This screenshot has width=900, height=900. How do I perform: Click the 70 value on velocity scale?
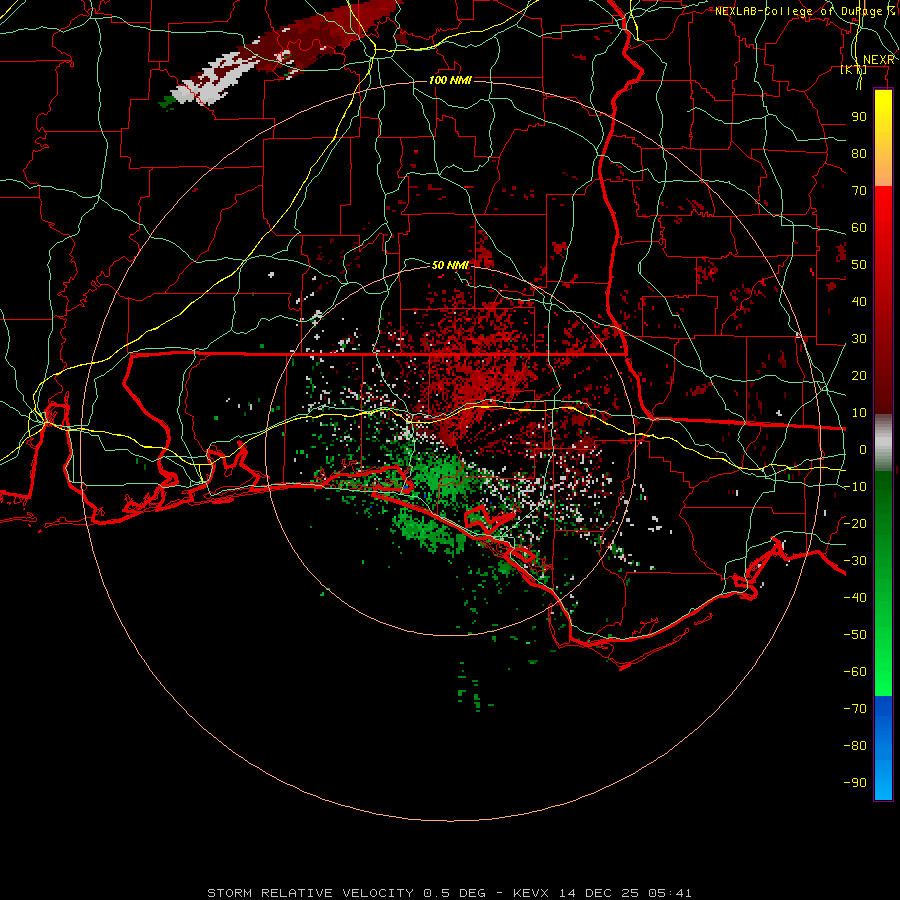(x=859, y=191)
